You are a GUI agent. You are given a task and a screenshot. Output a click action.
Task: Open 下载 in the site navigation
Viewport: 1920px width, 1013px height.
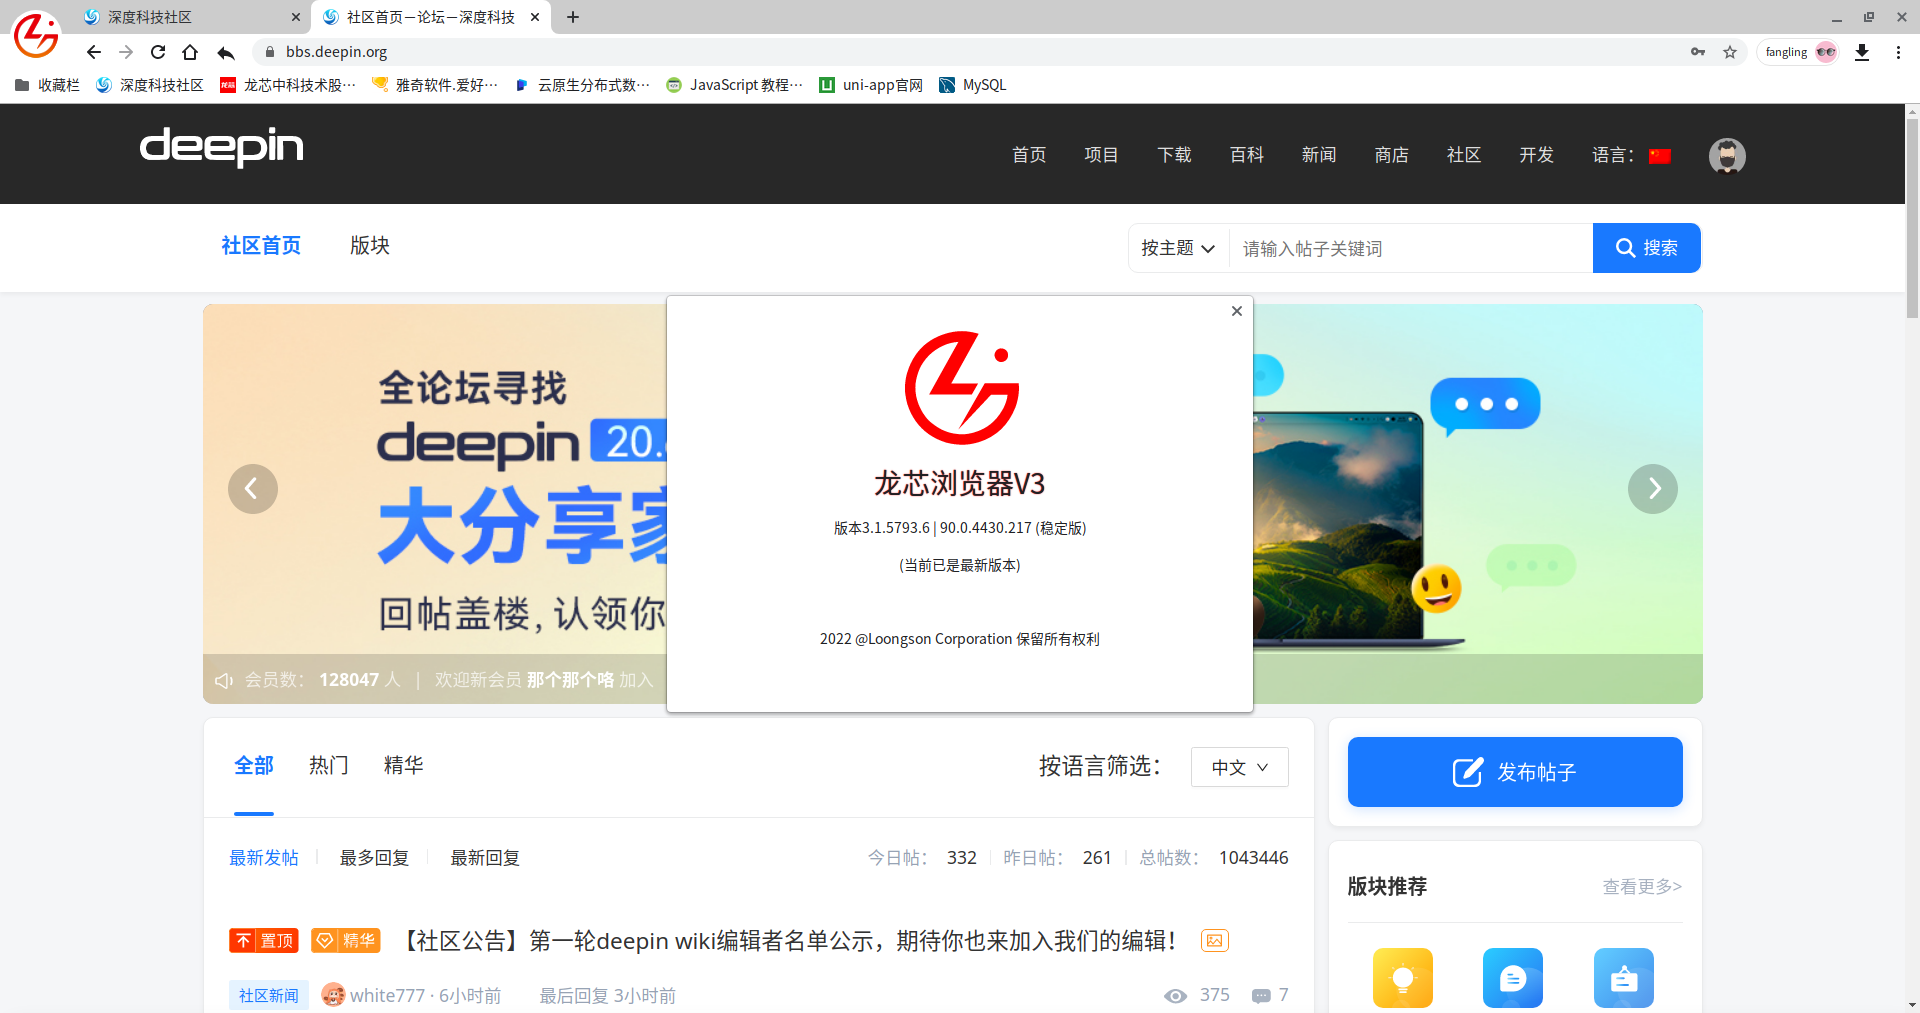point(1174,155)
